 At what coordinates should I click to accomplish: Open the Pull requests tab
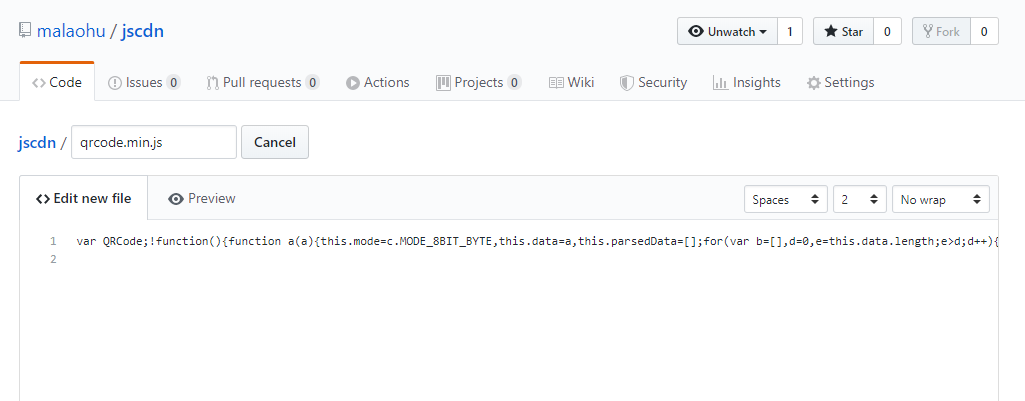263,82
